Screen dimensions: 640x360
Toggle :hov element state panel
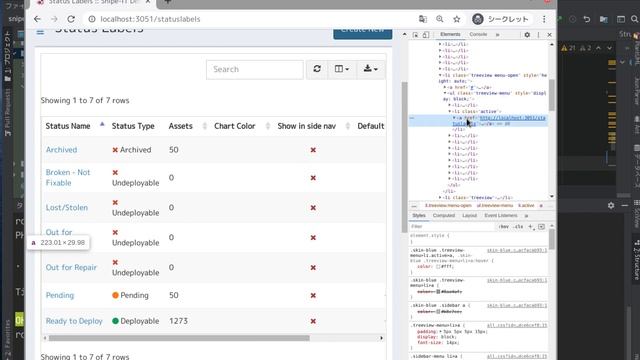tap(504, 227)
